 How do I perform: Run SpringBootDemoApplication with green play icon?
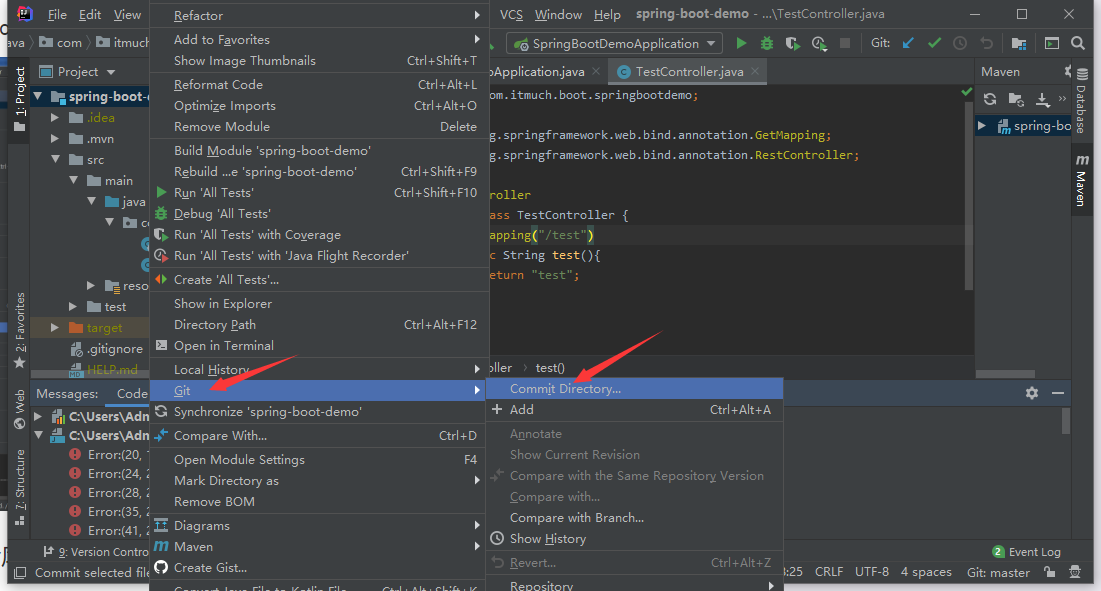click(741, 44)
